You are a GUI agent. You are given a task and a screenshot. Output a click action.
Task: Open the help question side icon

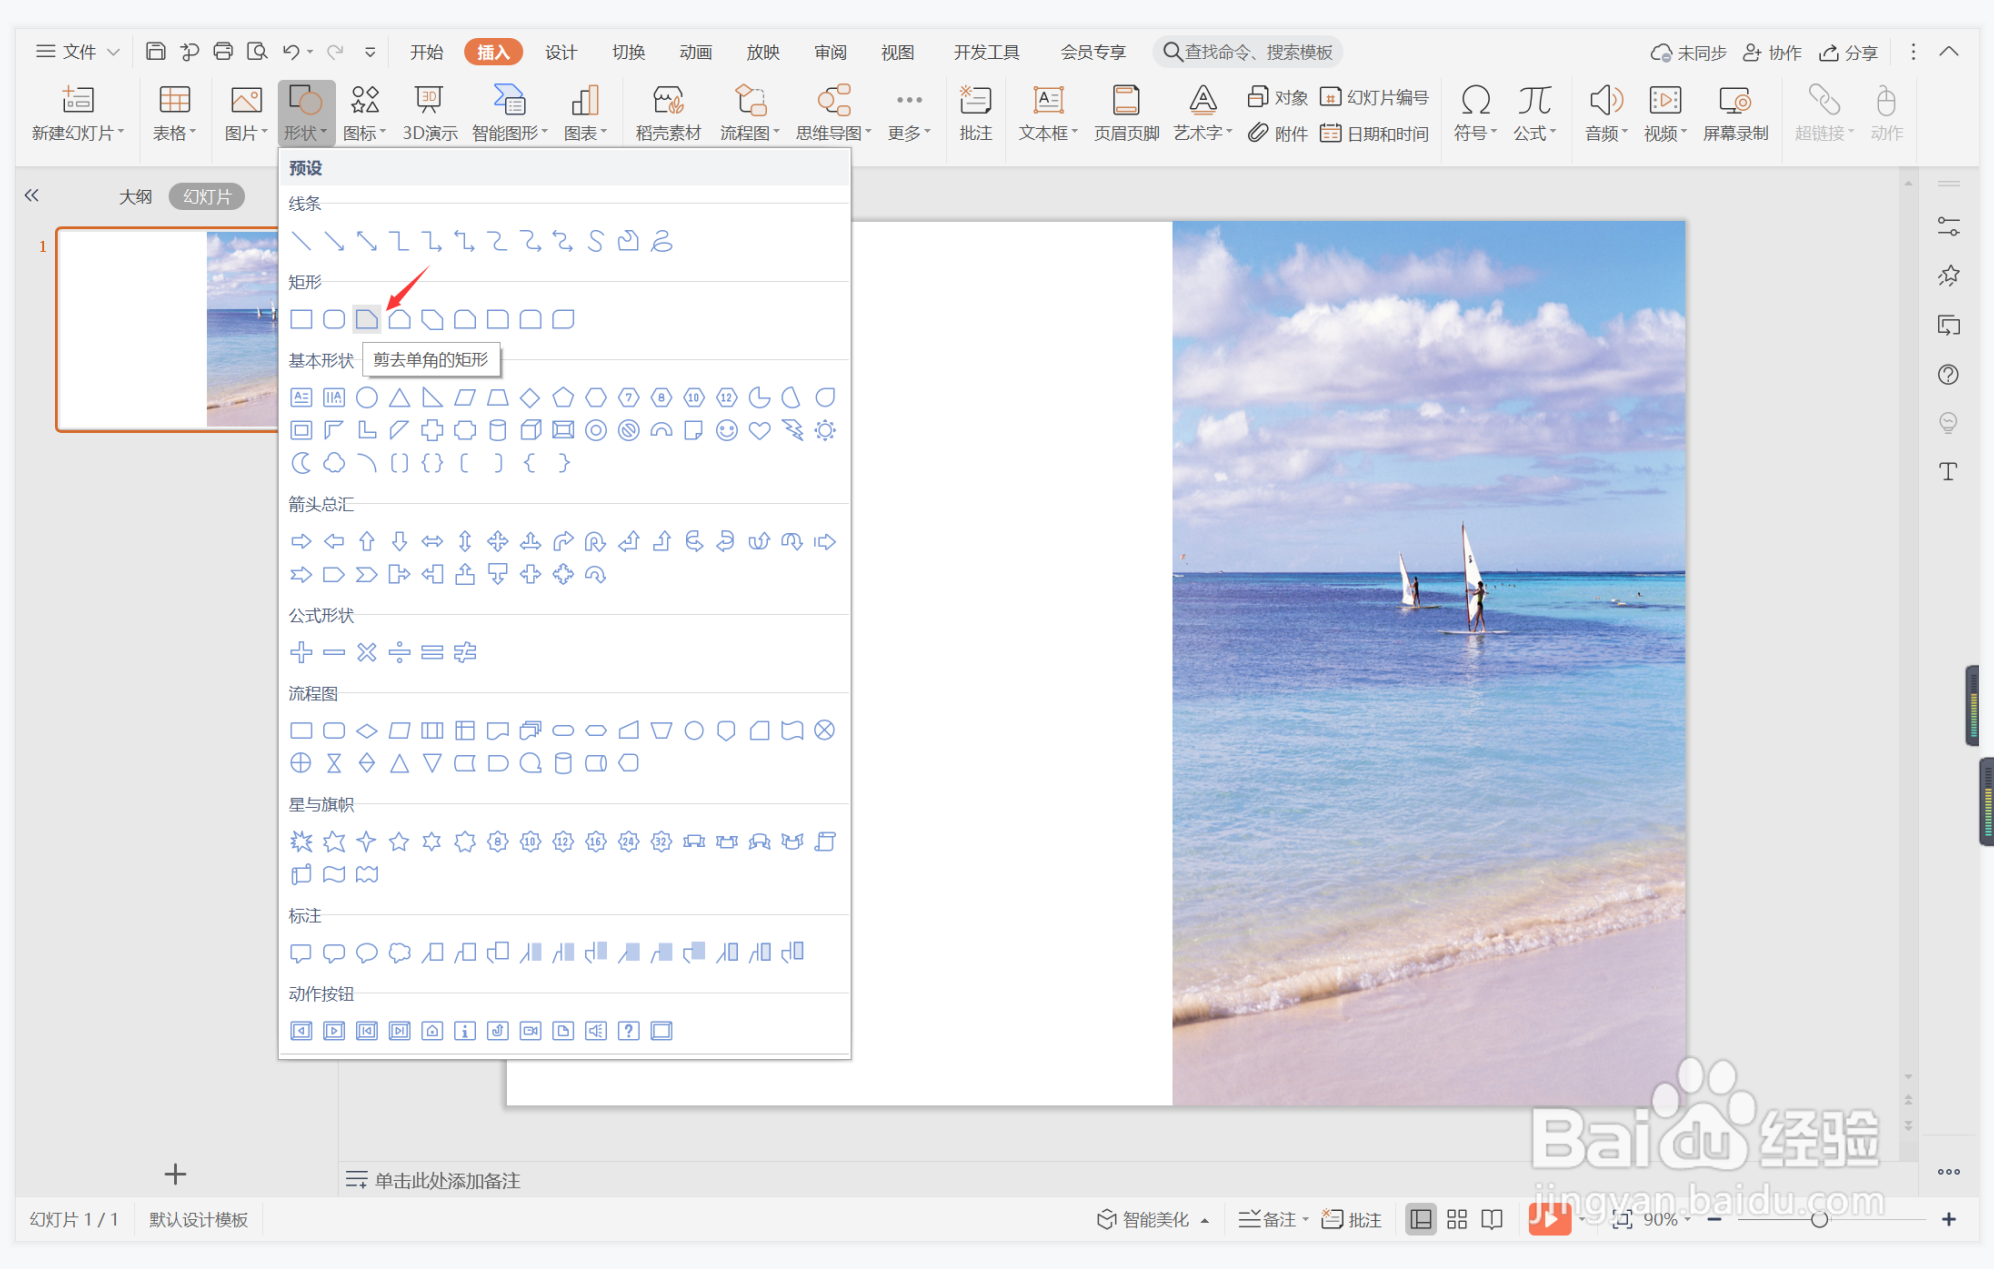(1948, 374)
